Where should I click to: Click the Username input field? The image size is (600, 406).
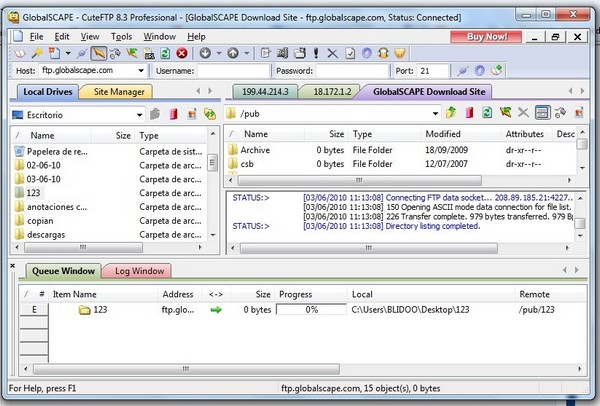[x=233, y=71]
